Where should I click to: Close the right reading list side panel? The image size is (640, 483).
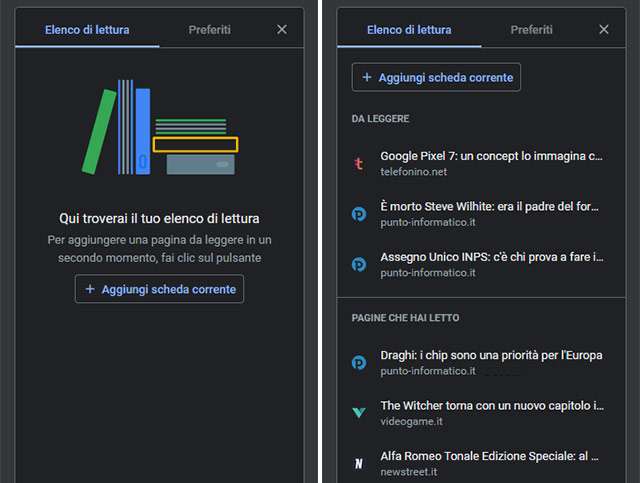pos(604,29)
